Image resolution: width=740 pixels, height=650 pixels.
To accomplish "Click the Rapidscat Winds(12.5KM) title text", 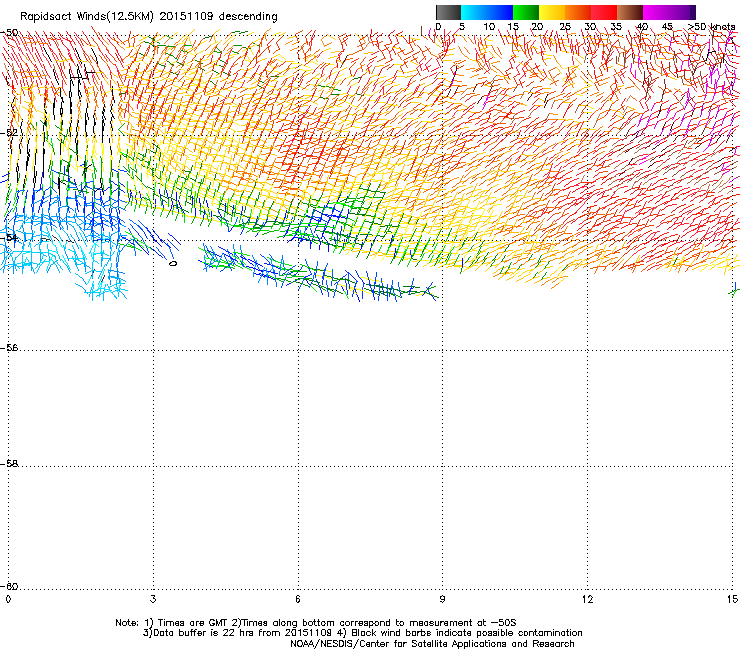I will [87, 17].
